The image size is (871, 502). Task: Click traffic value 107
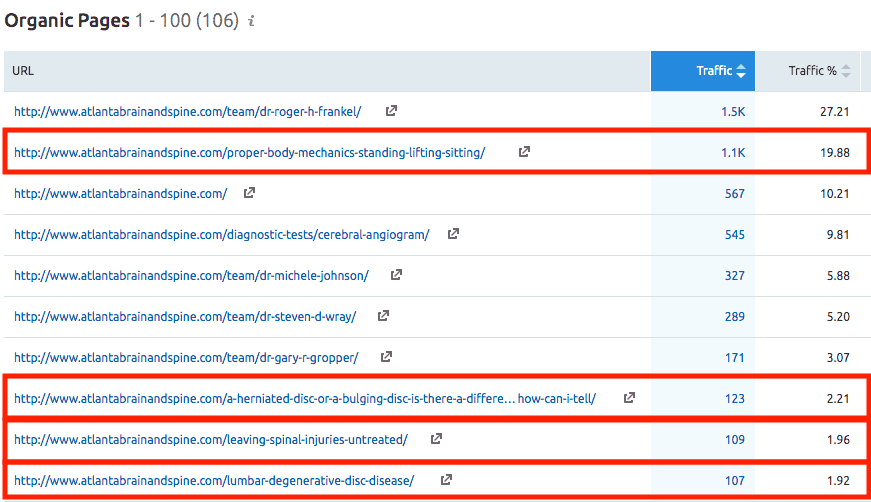click(734, 481)
